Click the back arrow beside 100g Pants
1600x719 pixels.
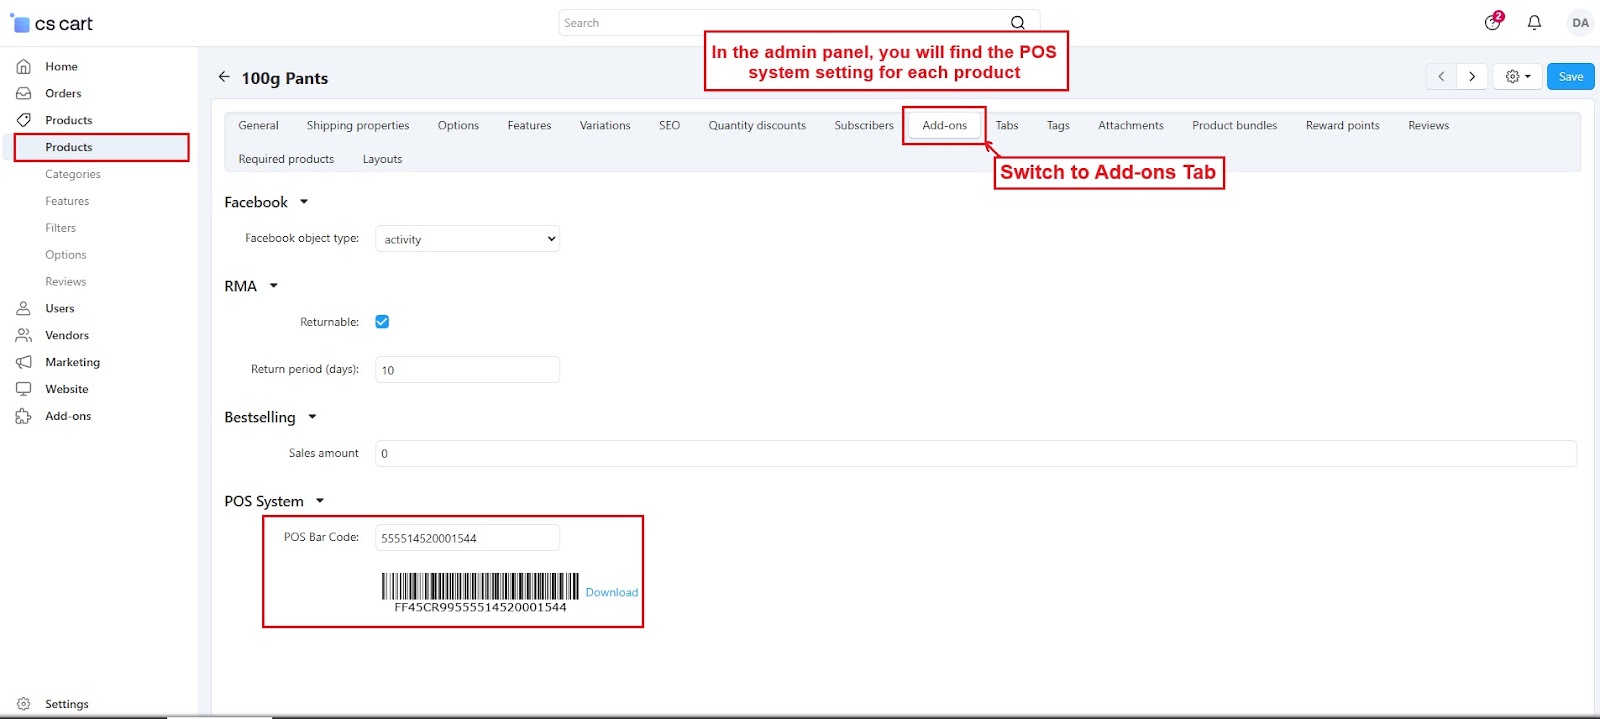coord(224,77)
